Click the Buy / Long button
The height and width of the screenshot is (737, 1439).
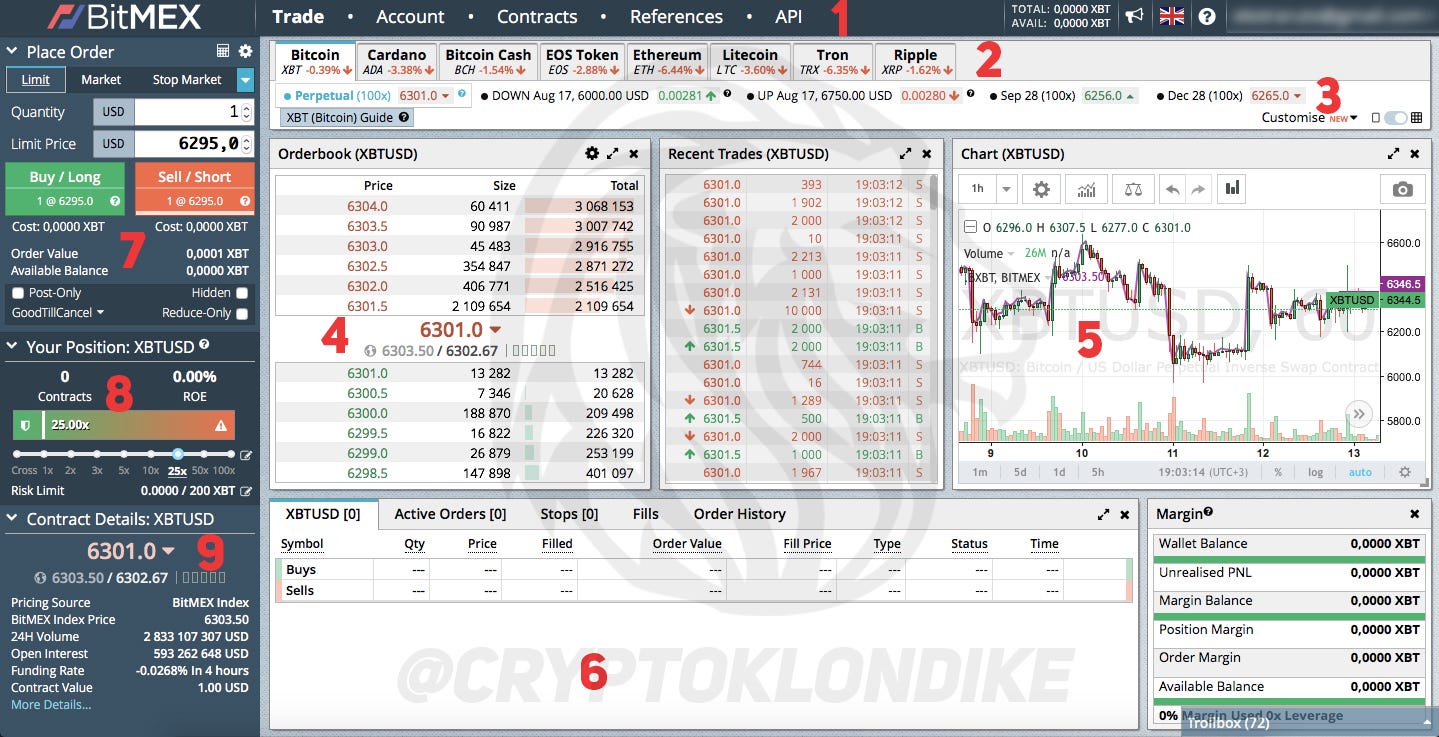[x=65, y=187]
